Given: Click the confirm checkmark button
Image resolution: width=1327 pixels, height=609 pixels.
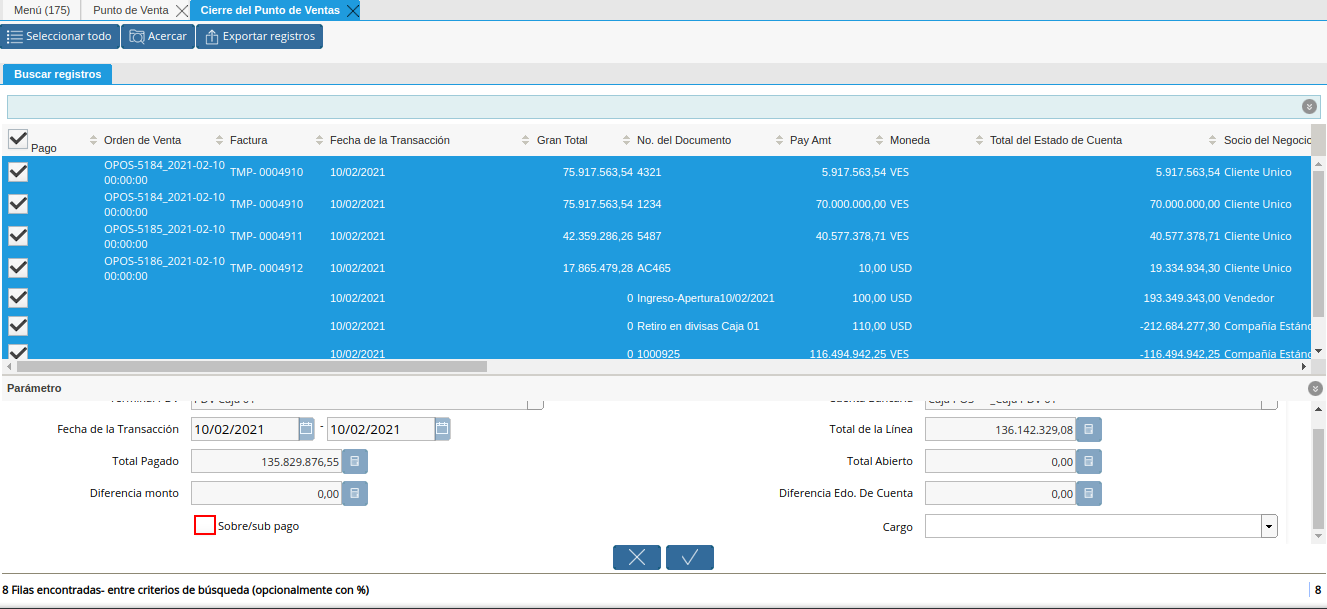Looking at the screenshot, I should (x=690, y=558).
